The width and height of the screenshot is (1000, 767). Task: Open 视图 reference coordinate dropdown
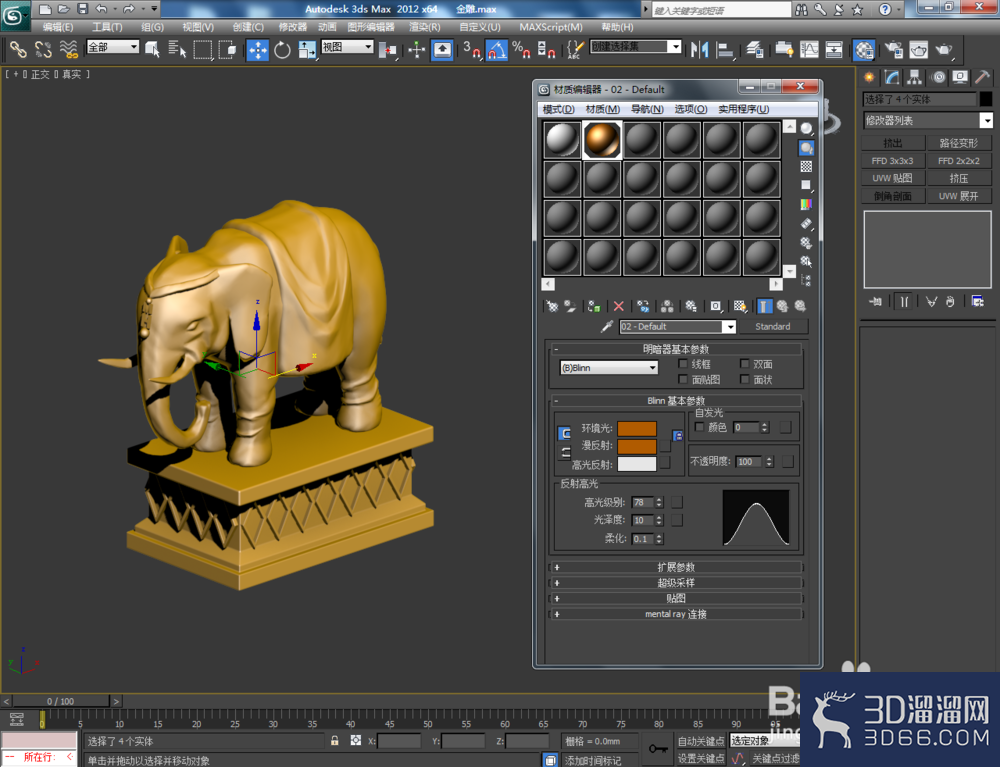coord(347,47)
